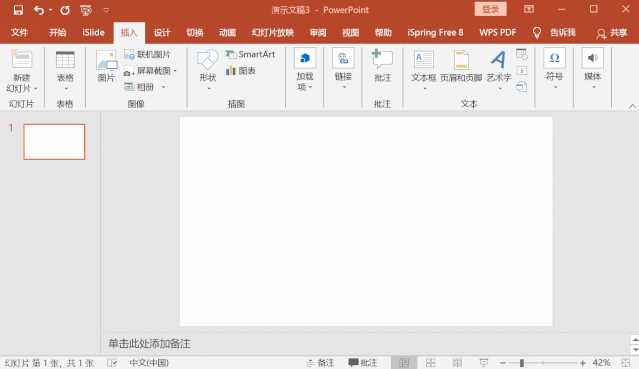639x369 pixels.
Task: Insert a SmartArt graphic
Action: click(x=251, y=54)
